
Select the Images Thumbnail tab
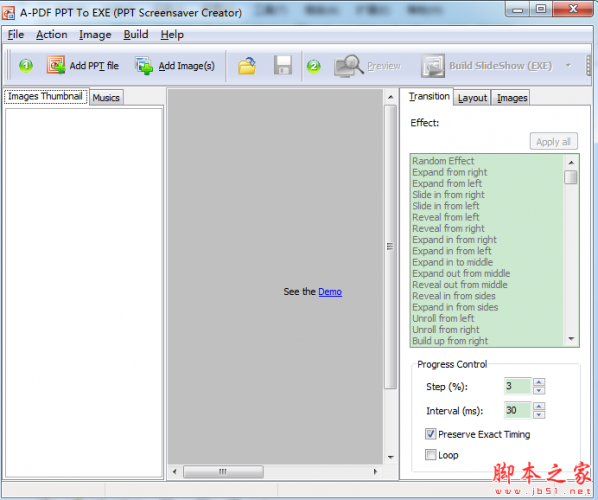click(x=45, y=96)
